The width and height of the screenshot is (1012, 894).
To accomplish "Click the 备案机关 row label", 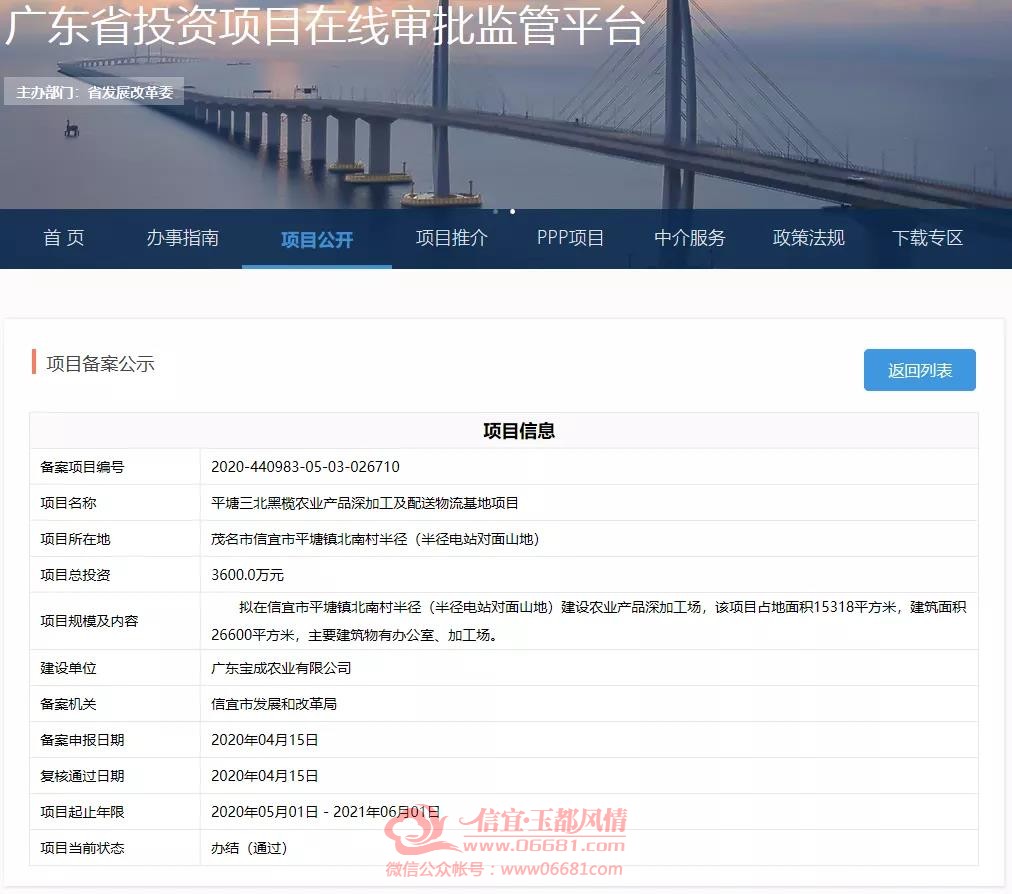I will 68,704.
